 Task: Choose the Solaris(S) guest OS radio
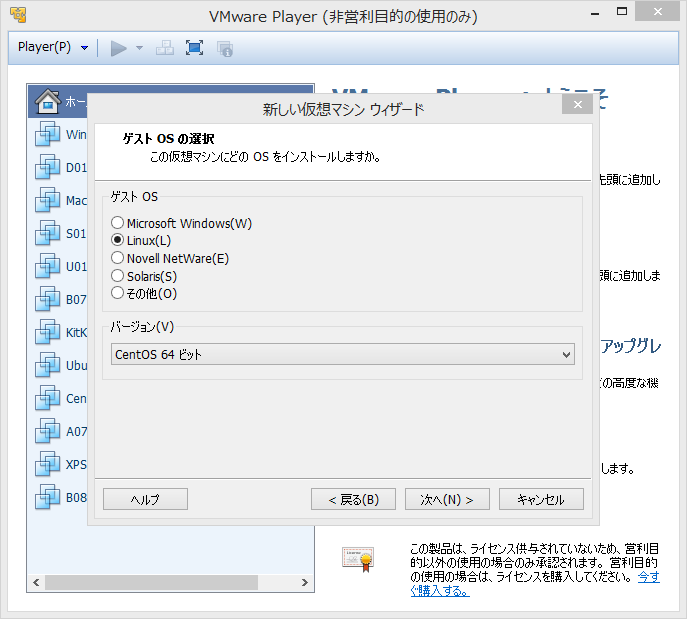[x=117, y=276]
